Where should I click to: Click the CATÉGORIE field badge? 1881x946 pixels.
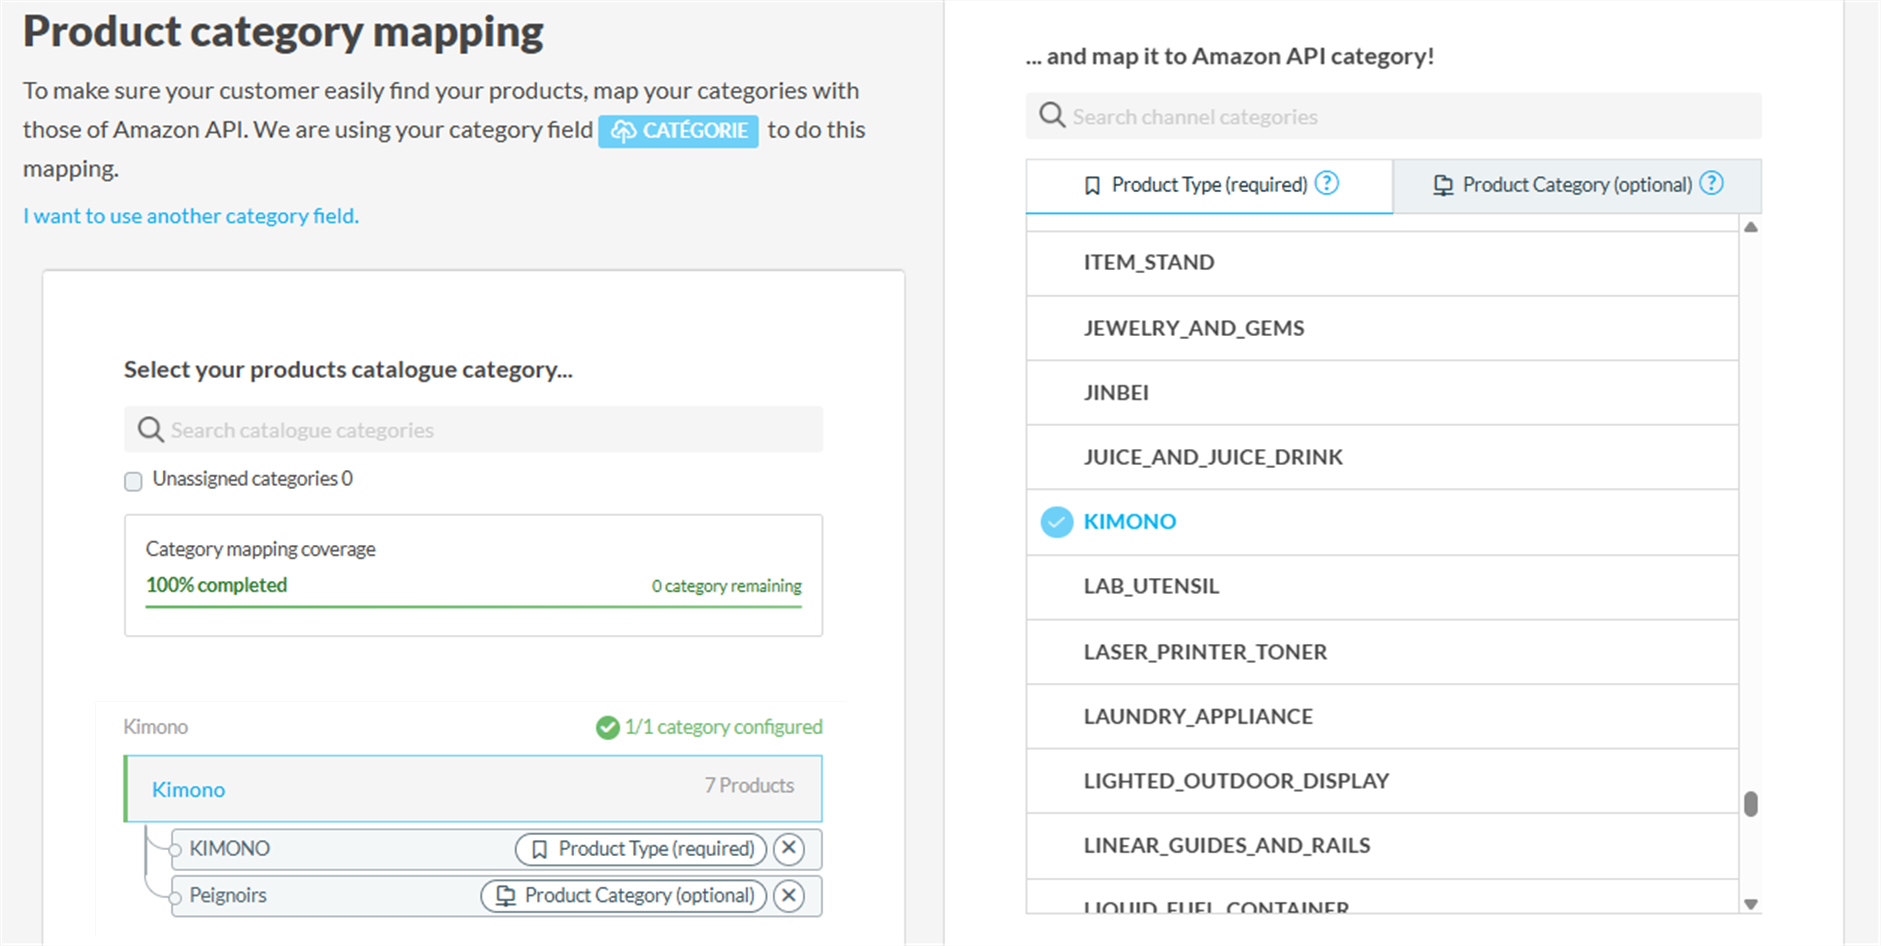coord(678,131)
